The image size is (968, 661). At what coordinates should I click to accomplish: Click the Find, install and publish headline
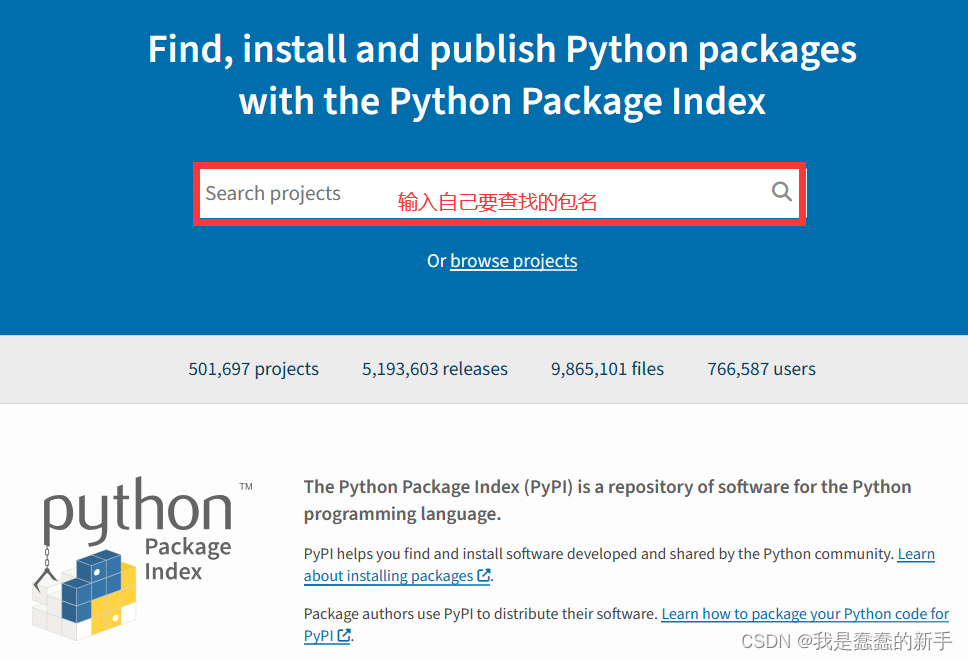click(x=502, y=75)
